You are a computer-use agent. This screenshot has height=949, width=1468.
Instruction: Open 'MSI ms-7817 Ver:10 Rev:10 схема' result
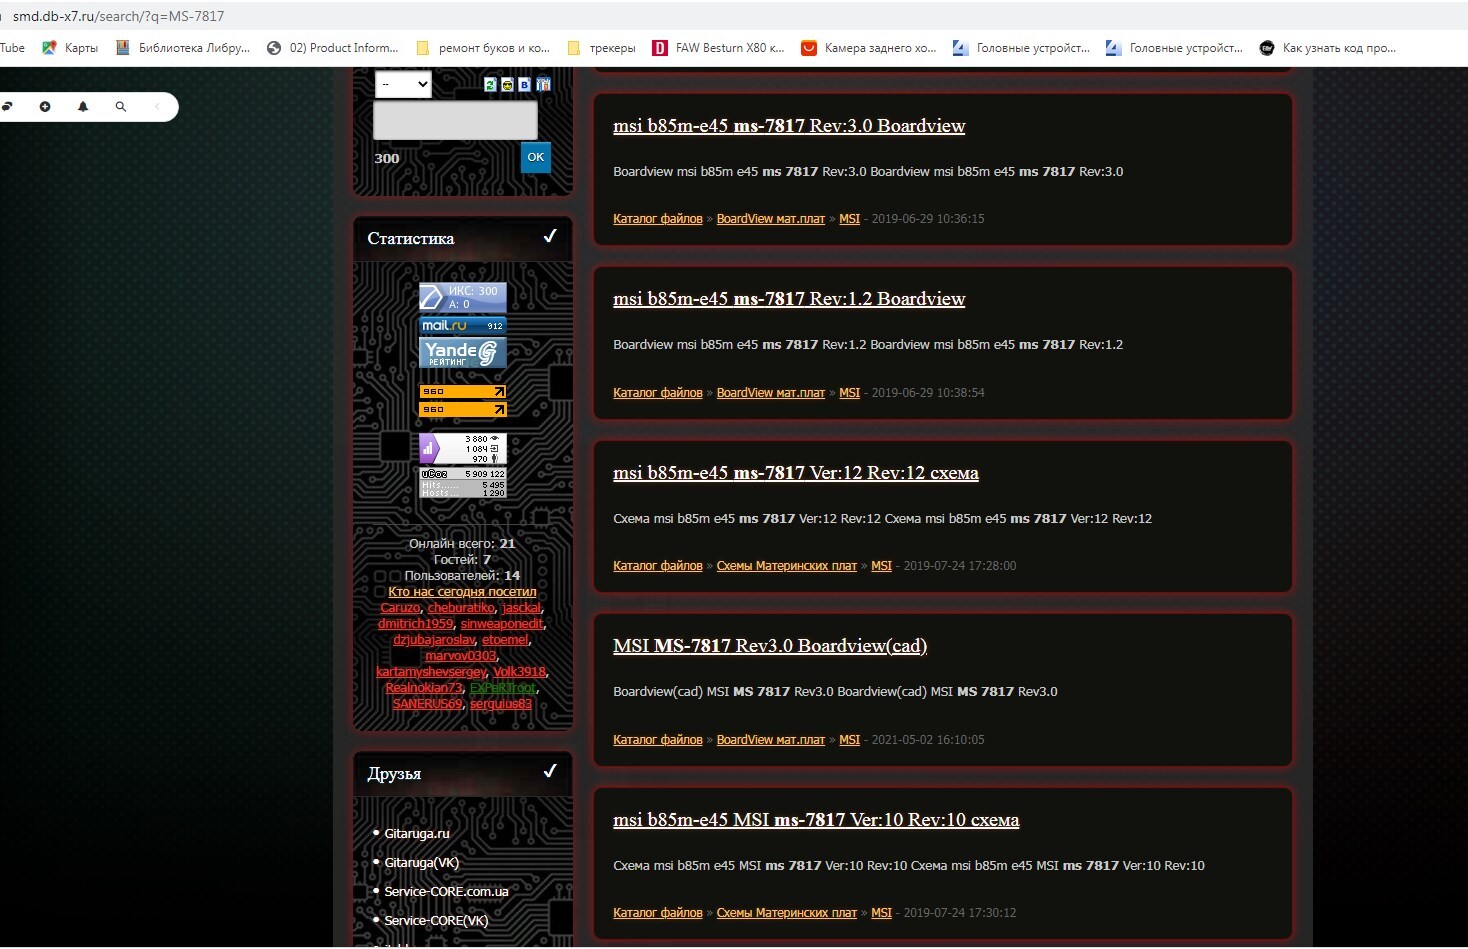tap(816, 820)
